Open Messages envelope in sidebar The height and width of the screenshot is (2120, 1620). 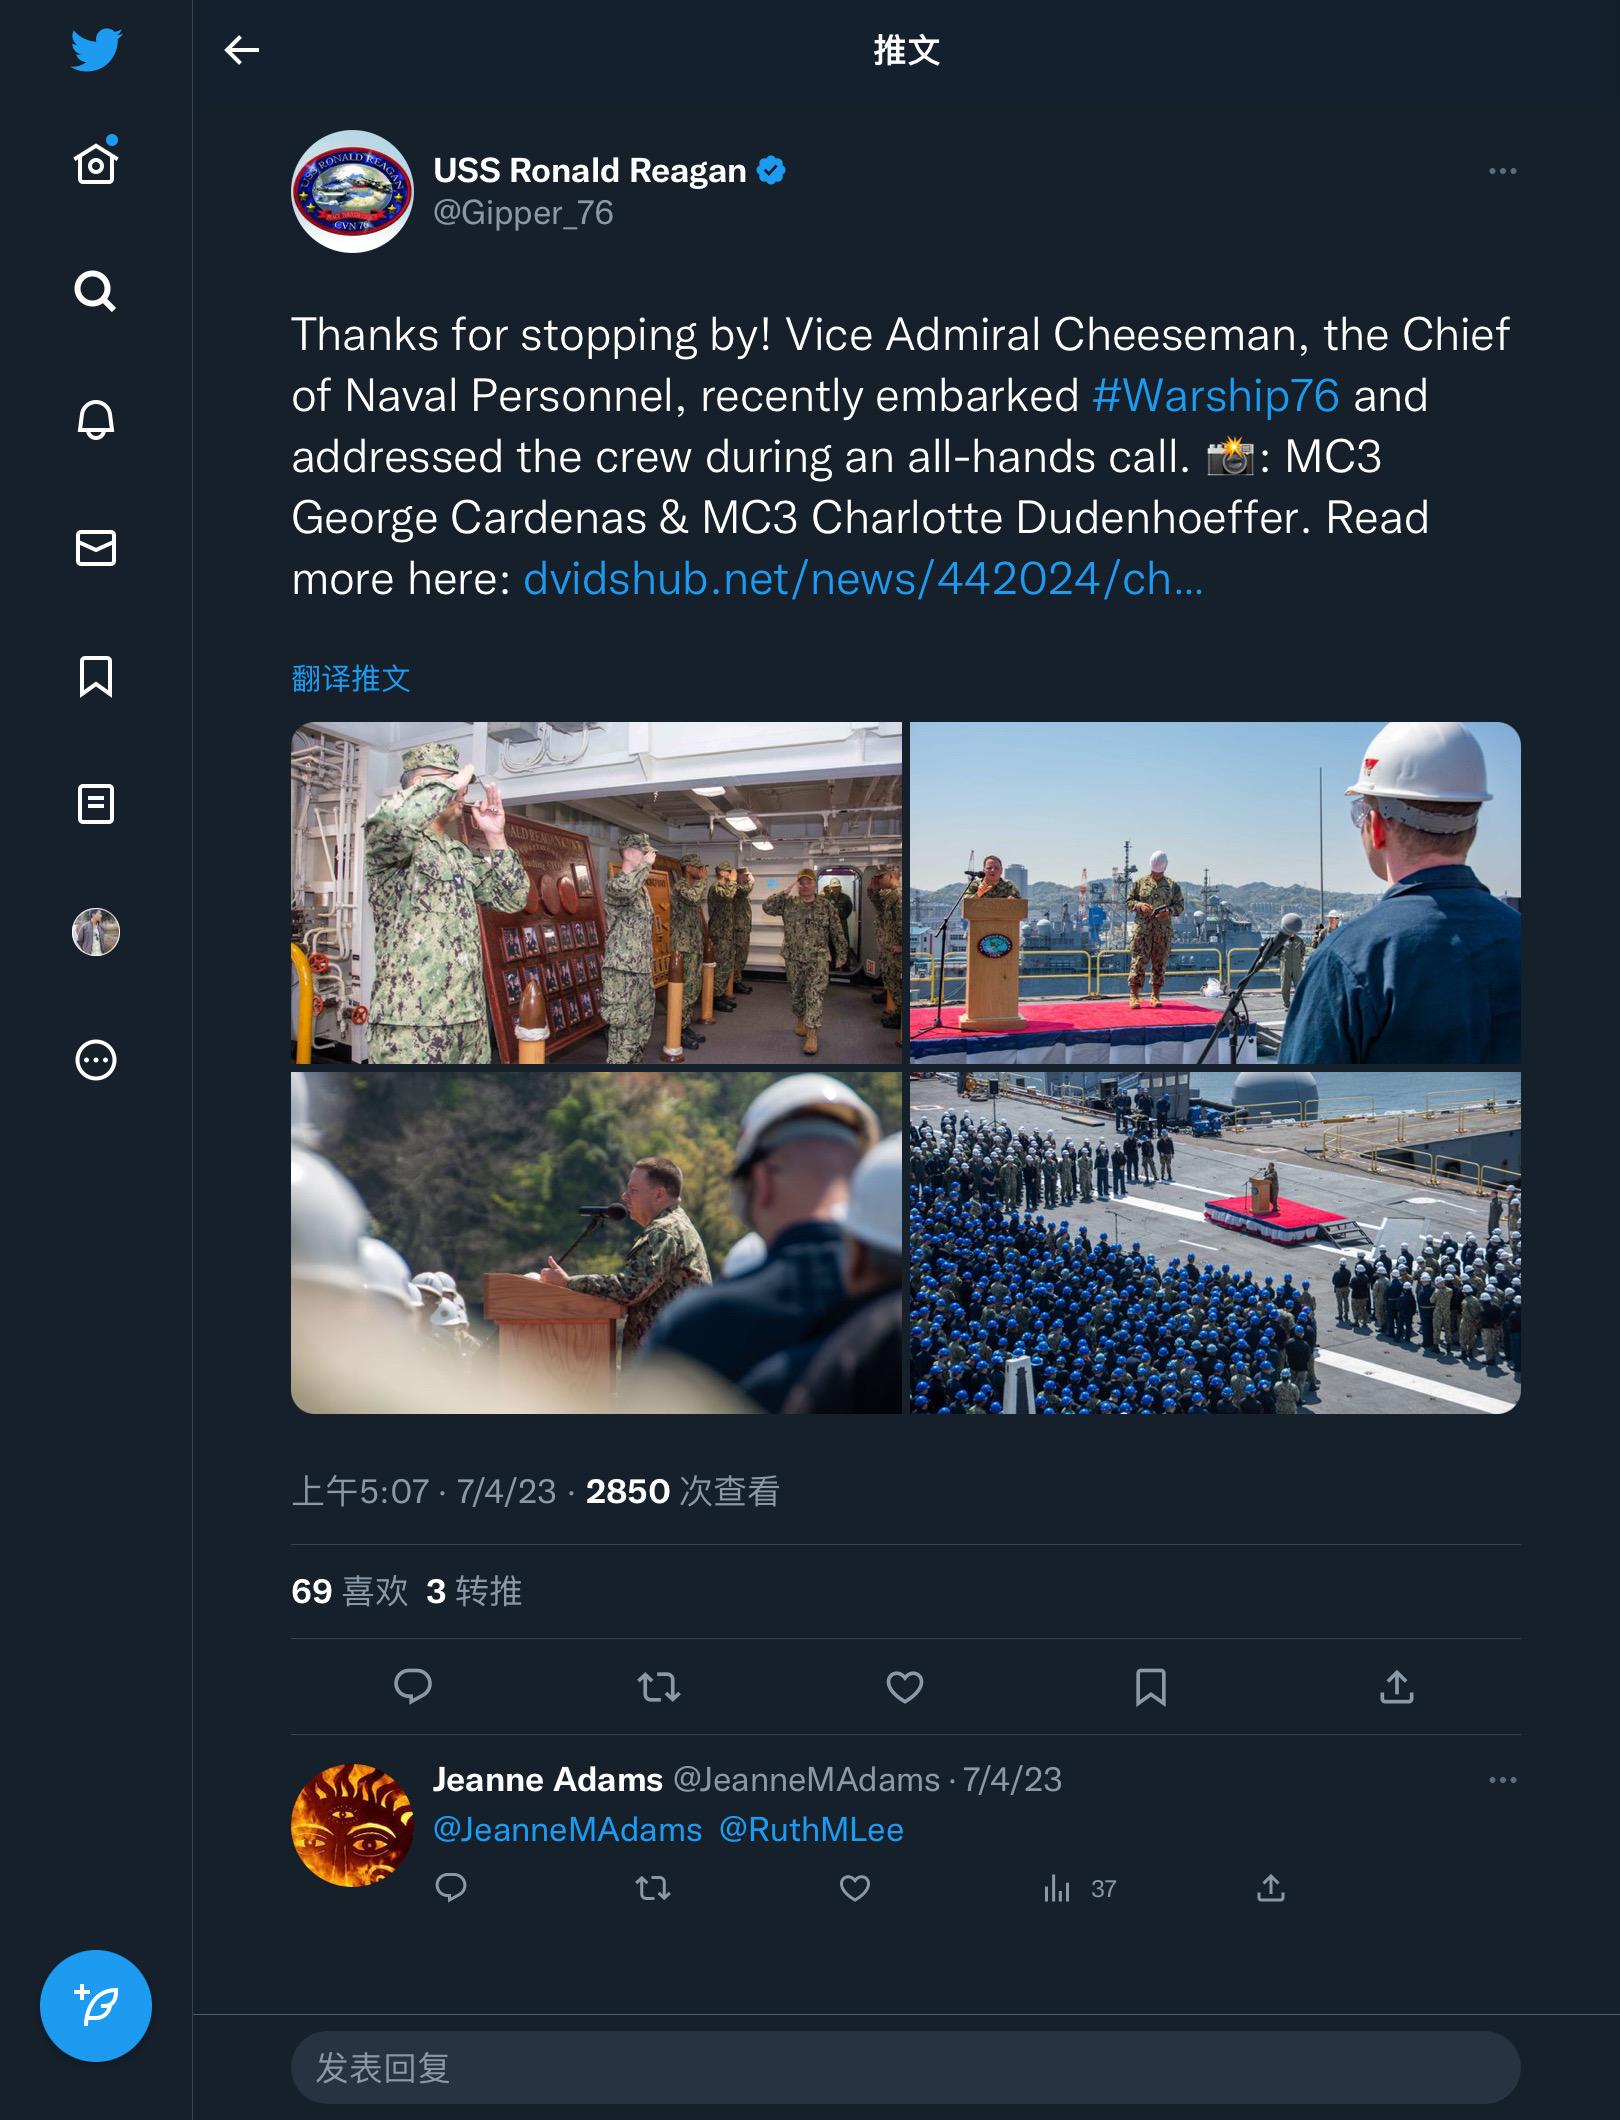tap(96, 547)
